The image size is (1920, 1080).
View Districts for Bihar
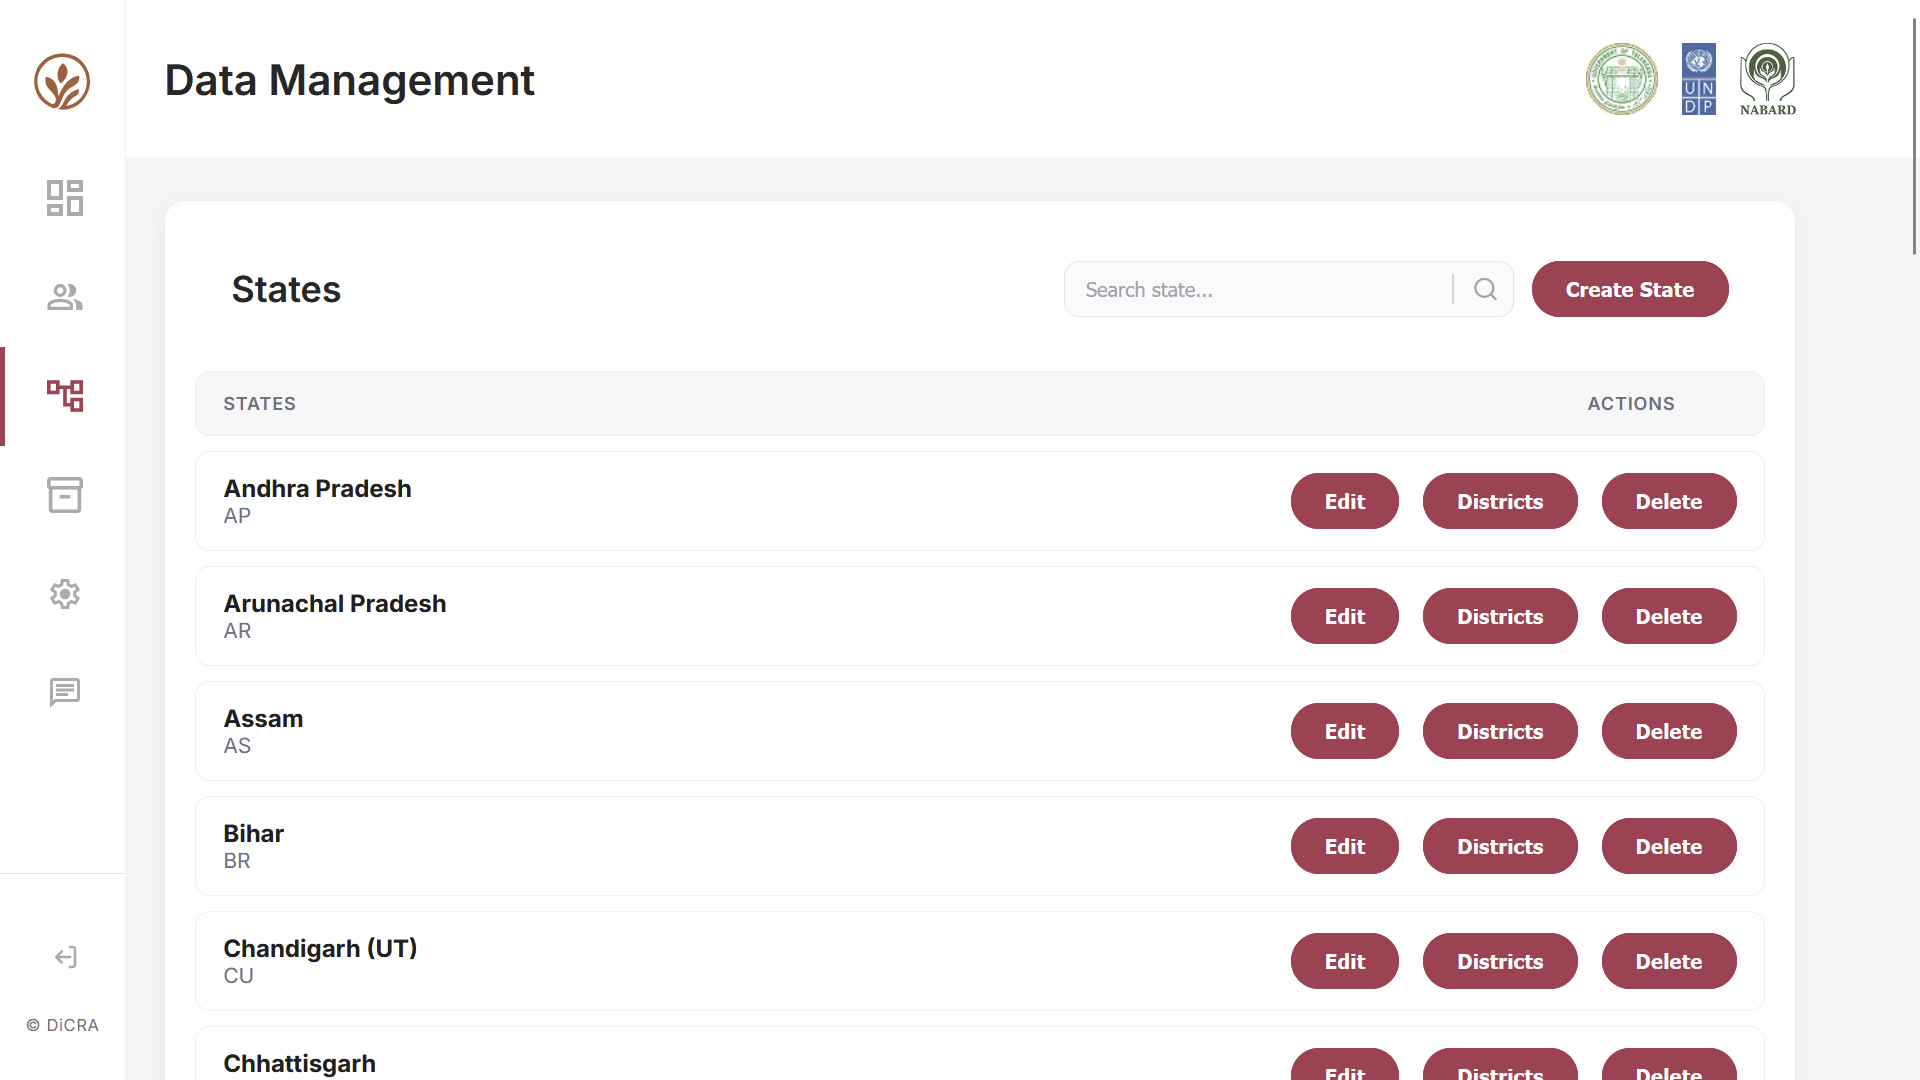1500,846
